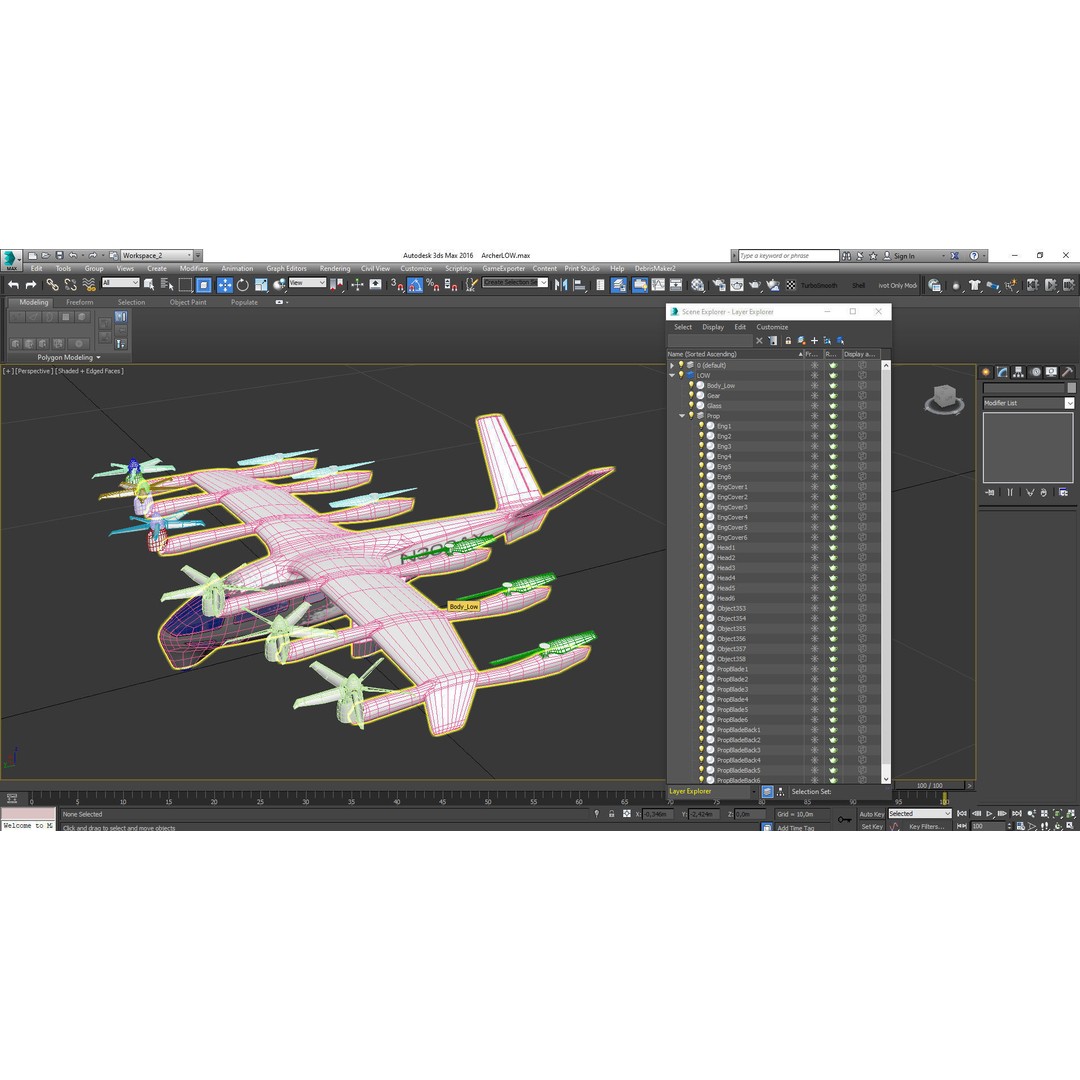The height and width of the screenshot is (1080, 1080).
Task: Toggle frozen state of Eng1
Action: pos(814,426)
